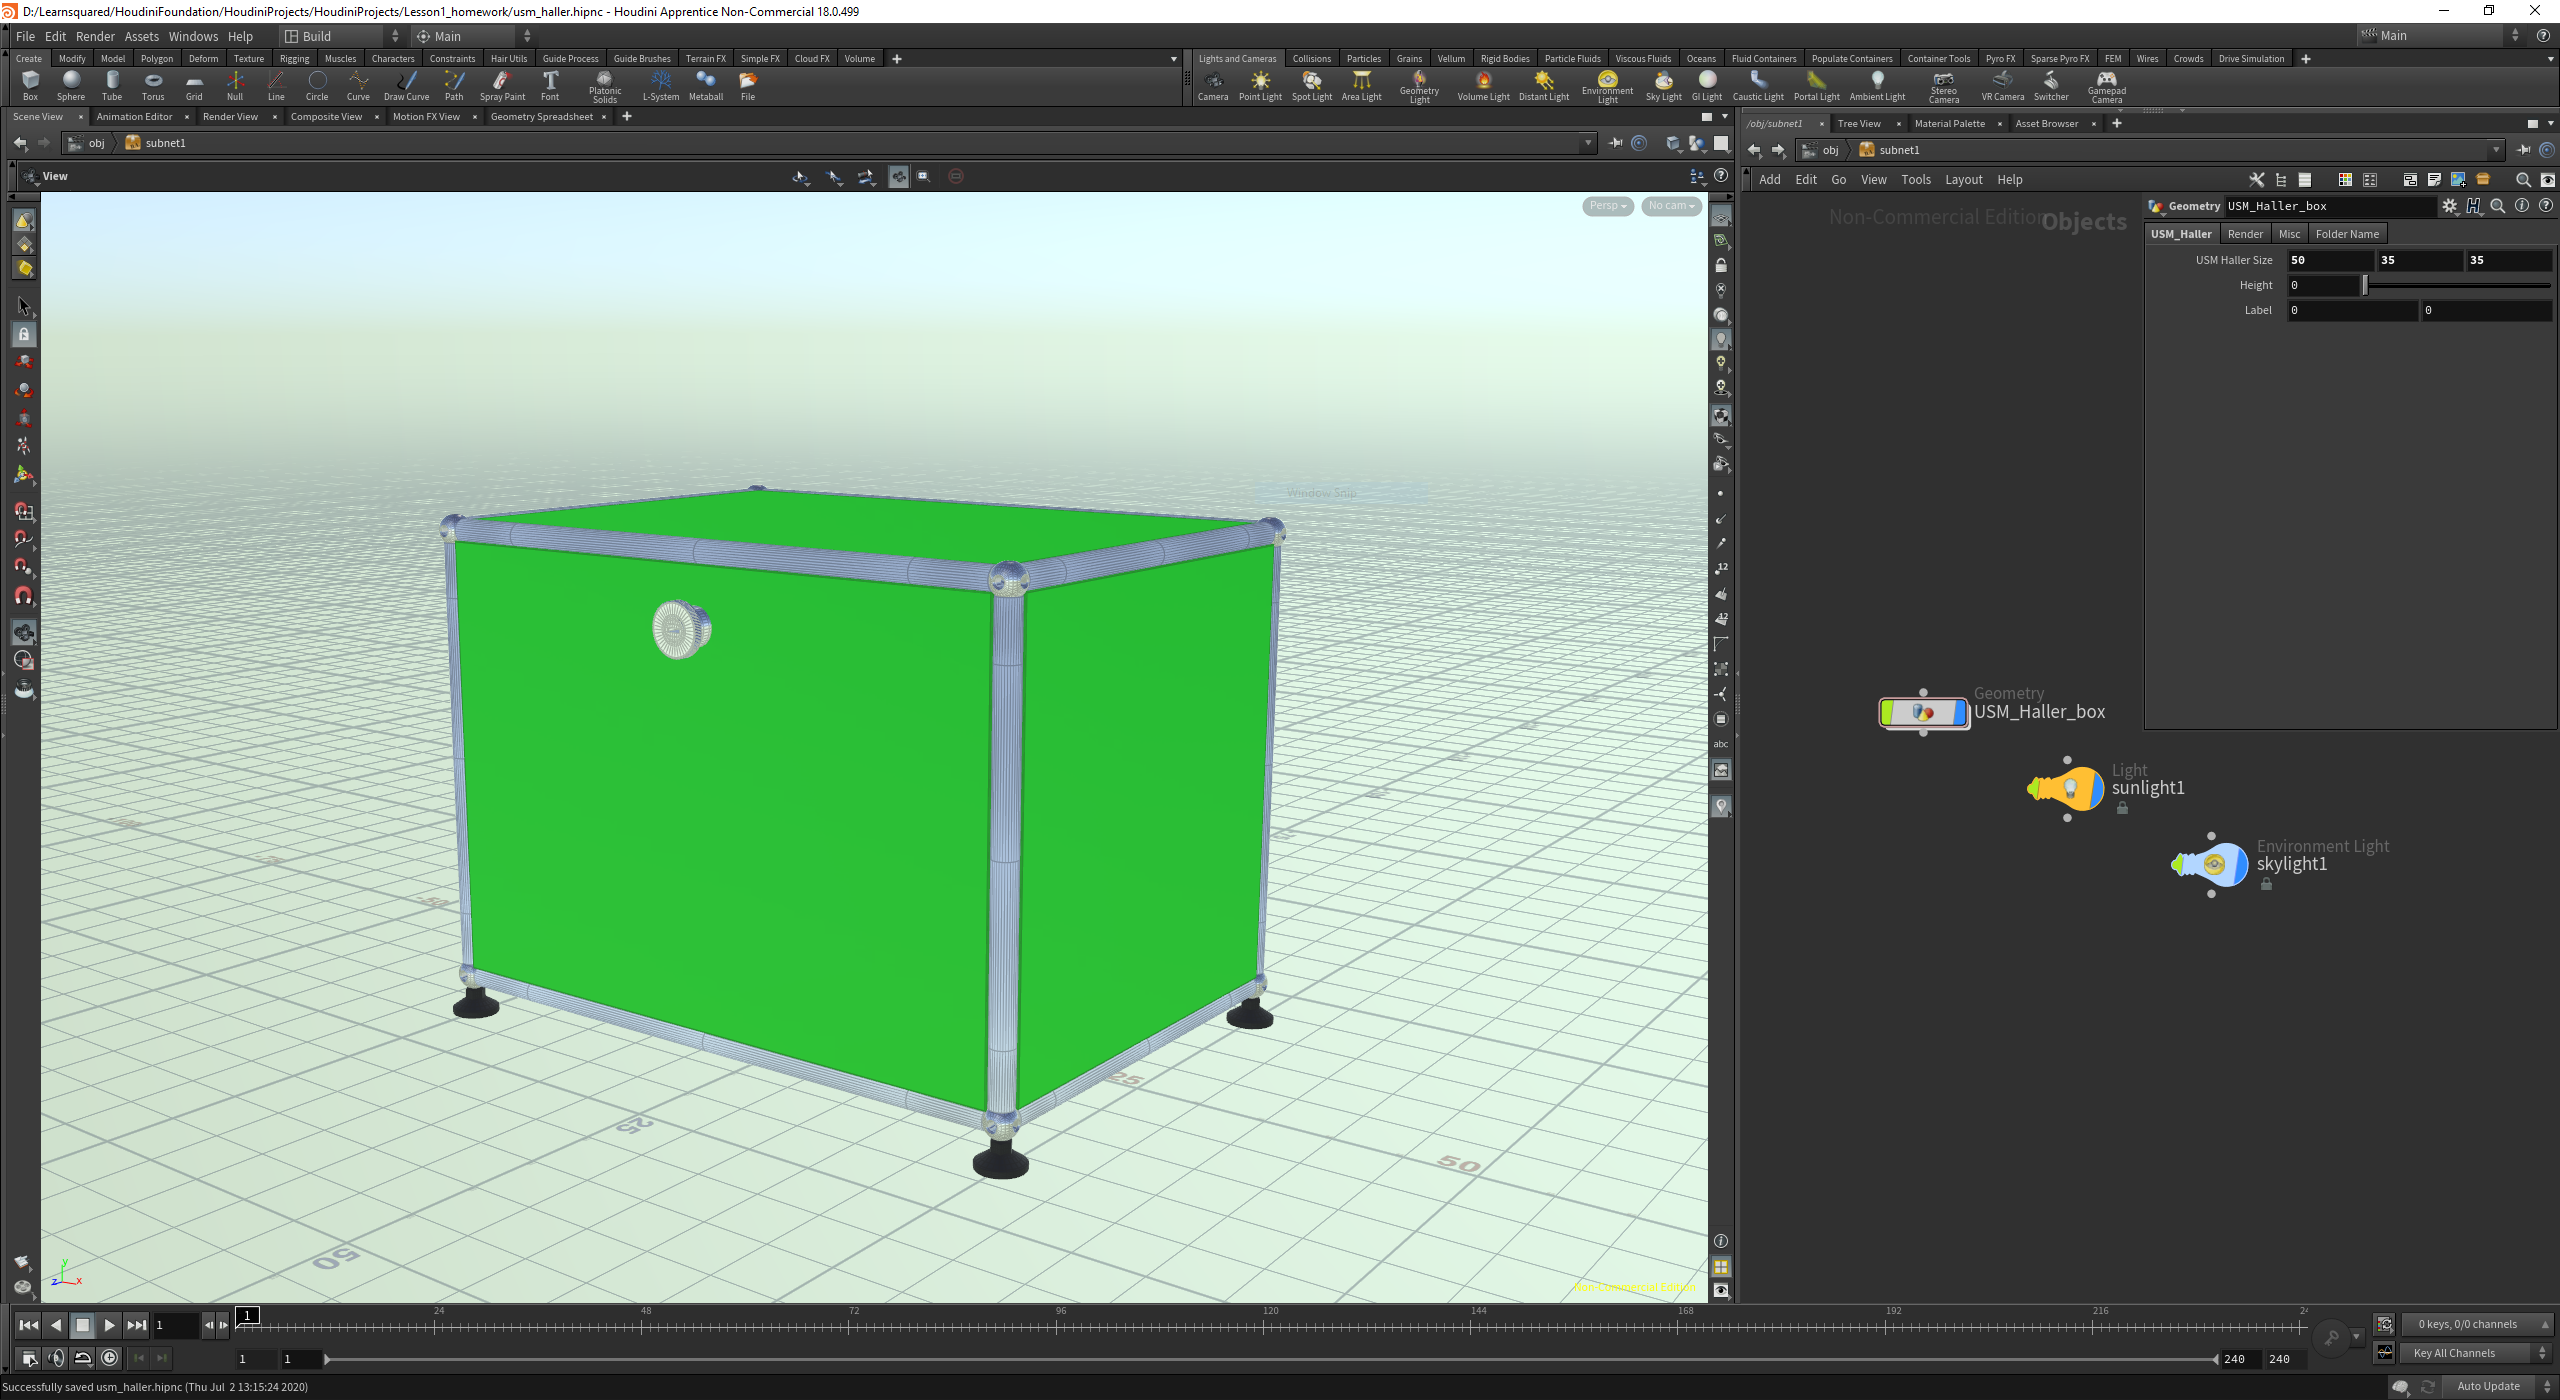This screenshot has height=1400, width=2560.
Task: Add a Volume Light
Action: coord(1483,86)
